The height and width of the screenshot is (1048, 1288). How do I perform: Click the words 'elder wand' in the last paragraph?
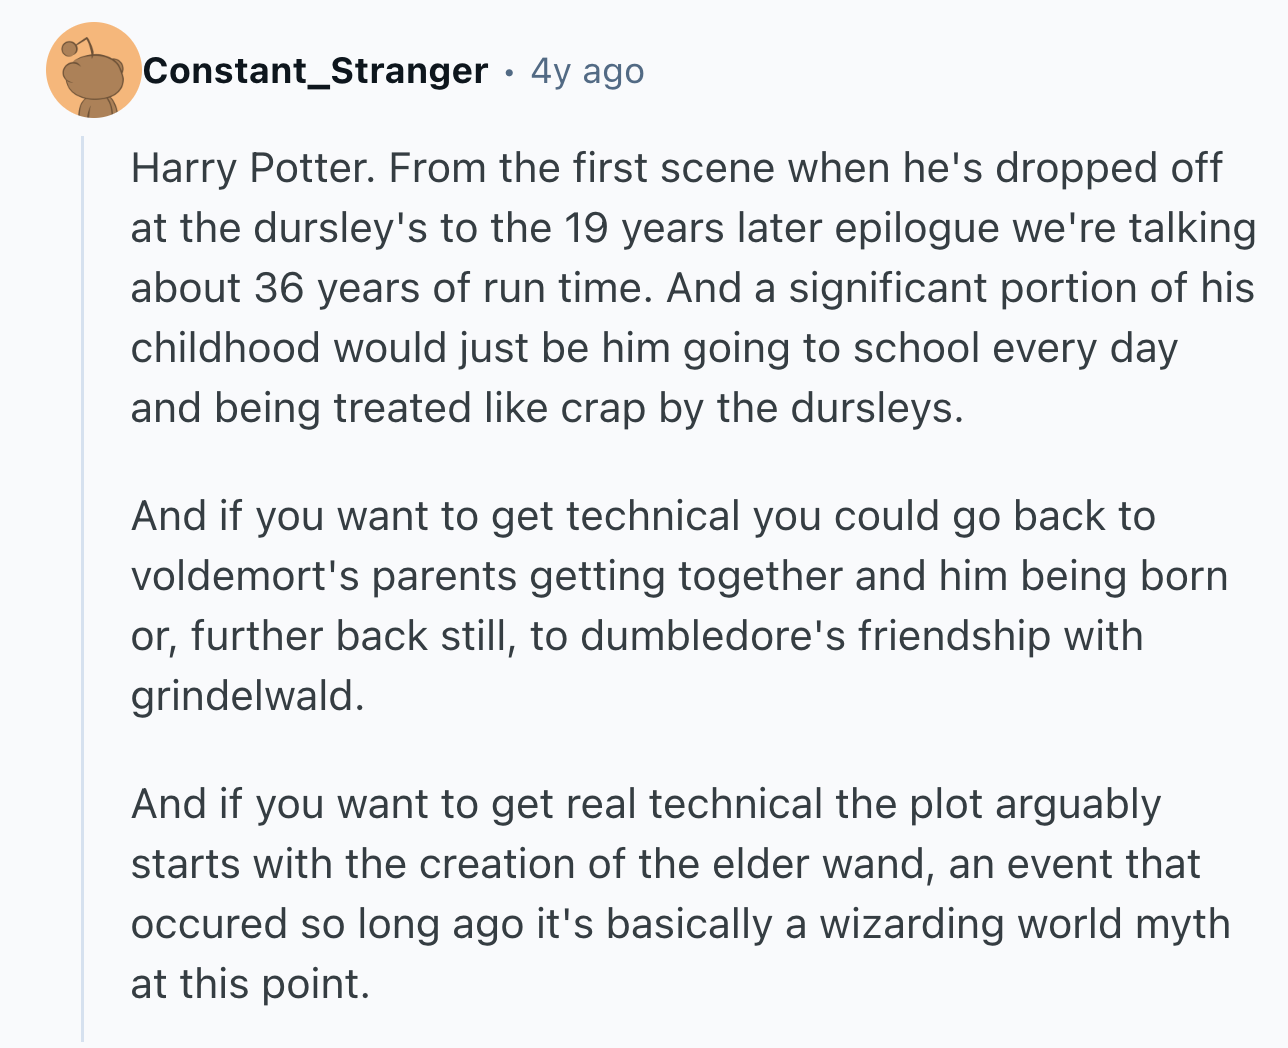pyautogui.click(x=825, y=864)
